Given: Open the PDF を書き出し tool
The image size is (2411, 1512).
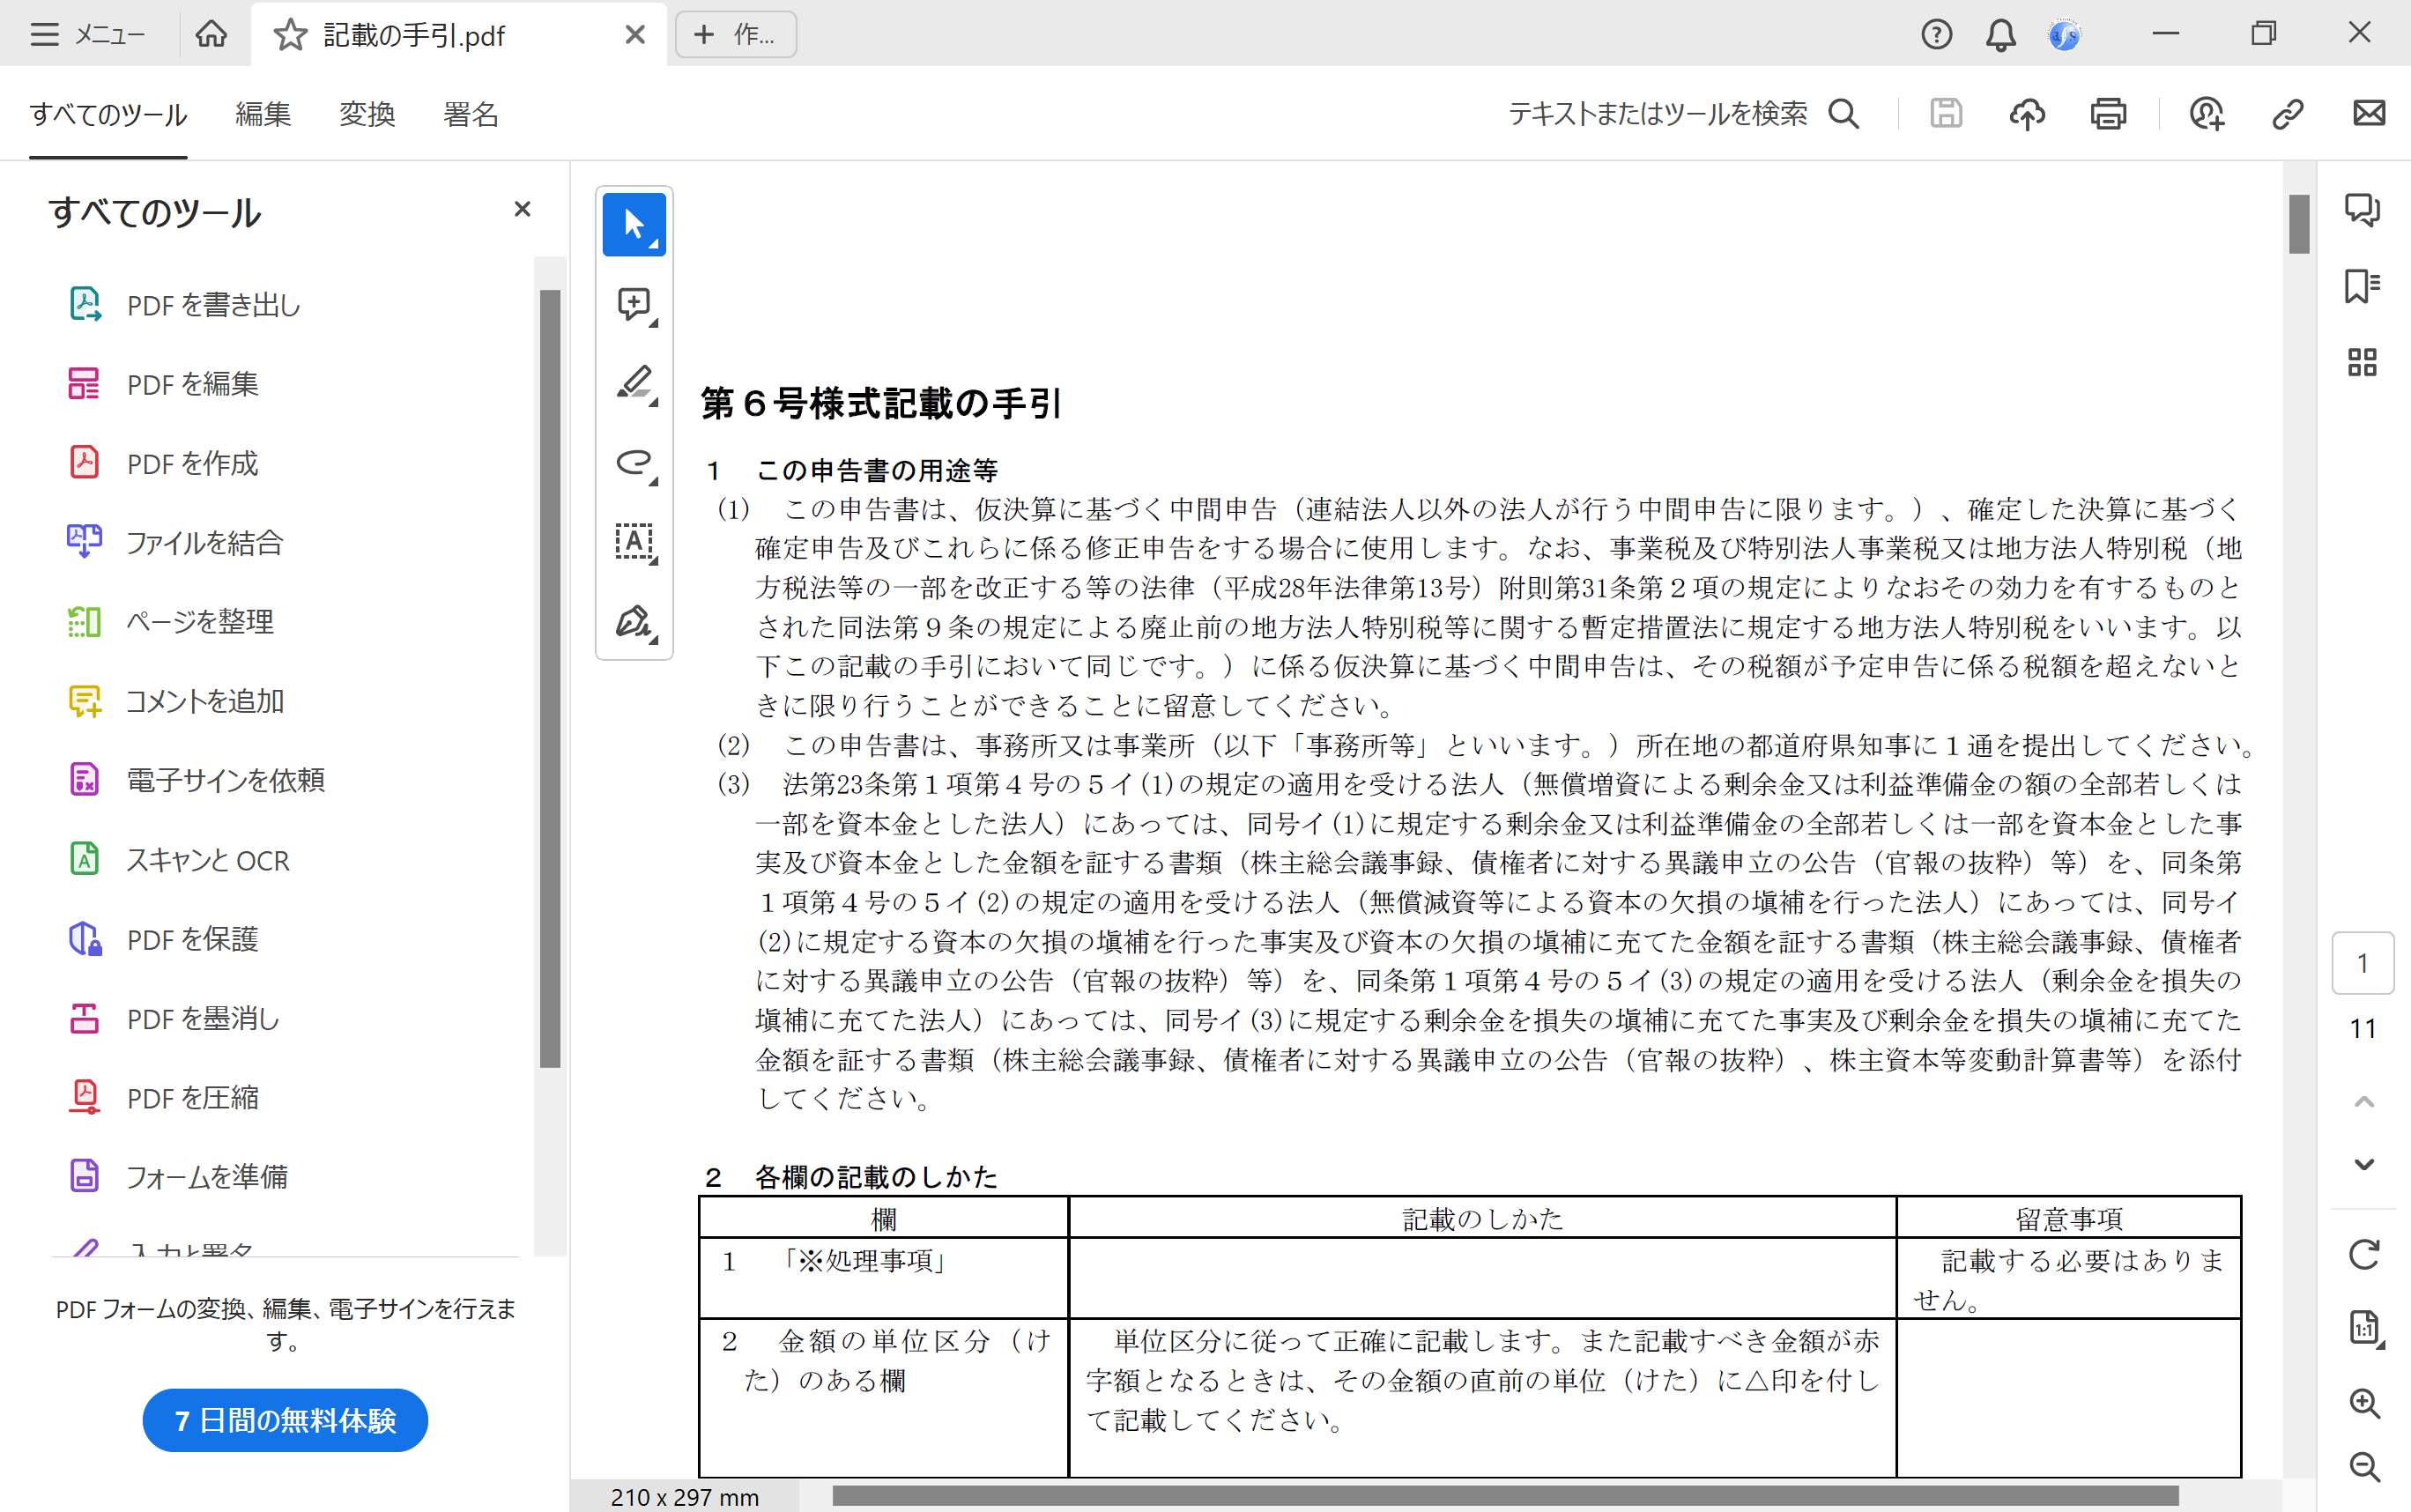Looking at the screenshot, I should tap(213, 305).
